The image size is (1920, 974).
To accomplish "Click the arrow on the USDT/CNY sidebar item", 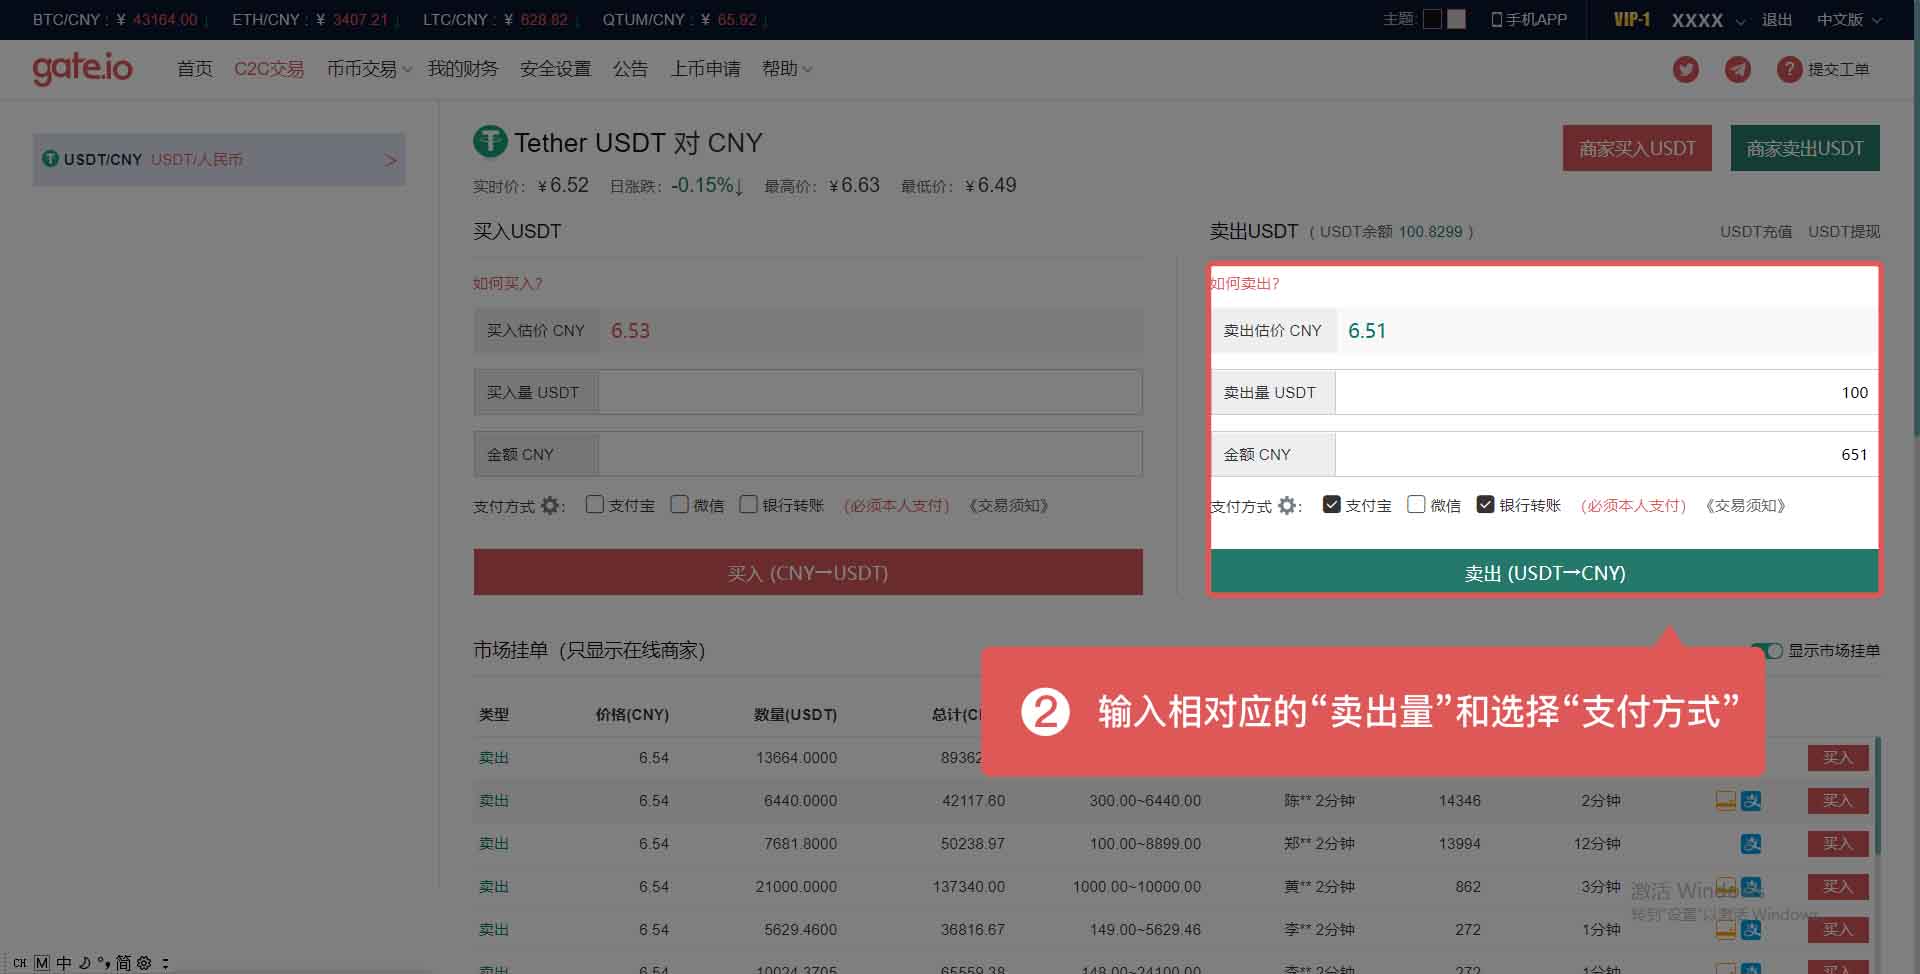I will (x=390, y=160).
